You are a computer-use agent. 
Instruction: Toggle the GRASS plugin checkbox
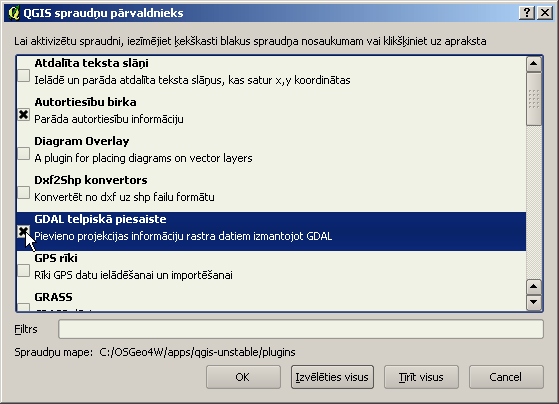pos(24,307)
